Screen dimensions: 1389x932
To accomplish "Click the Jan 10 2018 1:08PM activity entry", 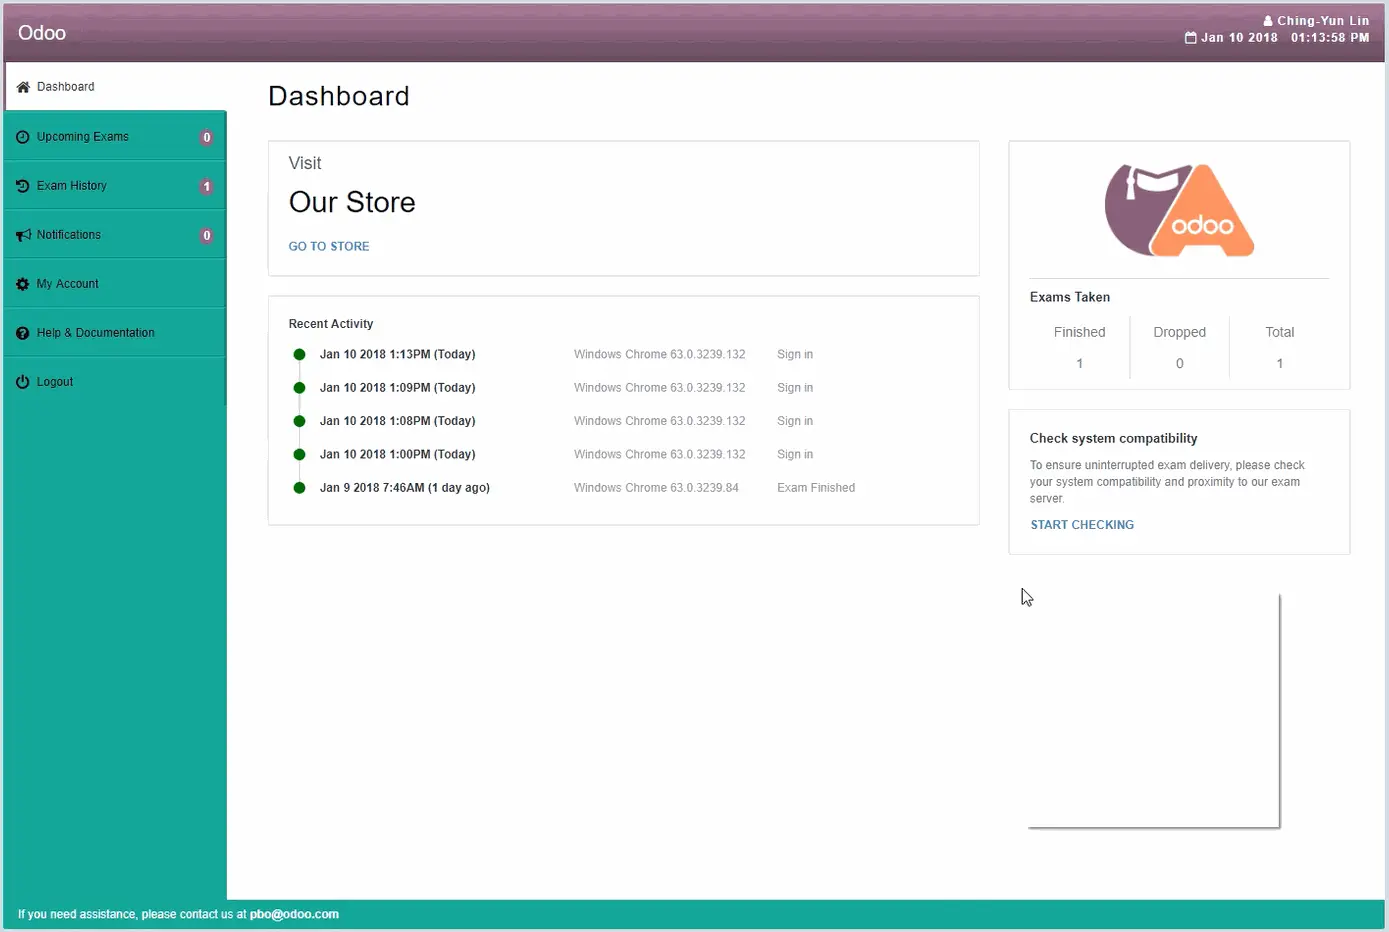I will point(397,421).
